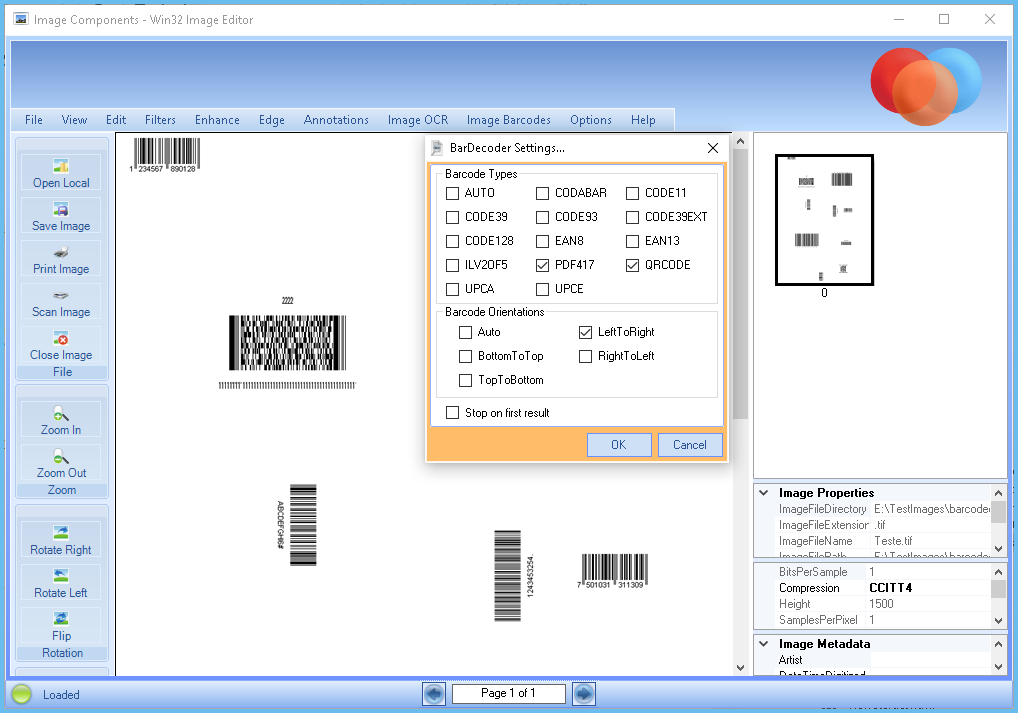Check the CODE11 barcode type
Screen dimensions: 1018x713
tap(632, 194)
